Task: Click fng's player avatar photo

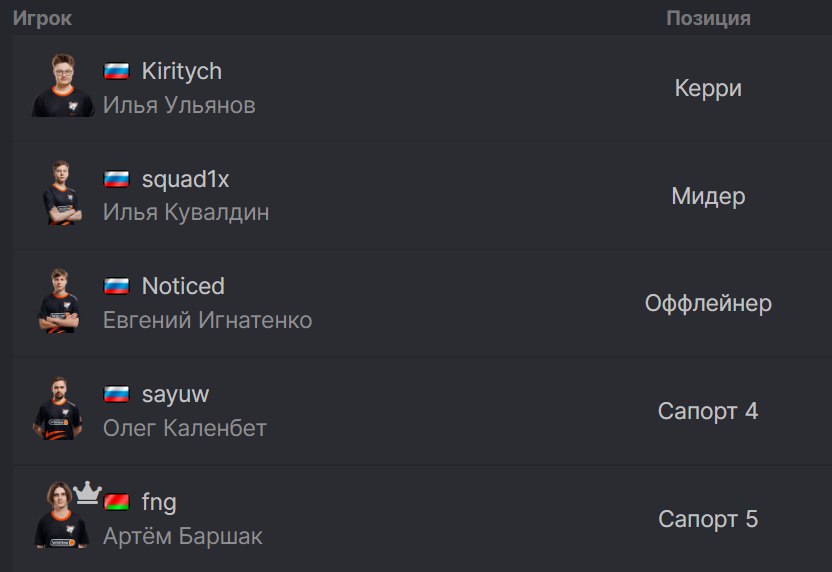Action: tap(62, 515)
